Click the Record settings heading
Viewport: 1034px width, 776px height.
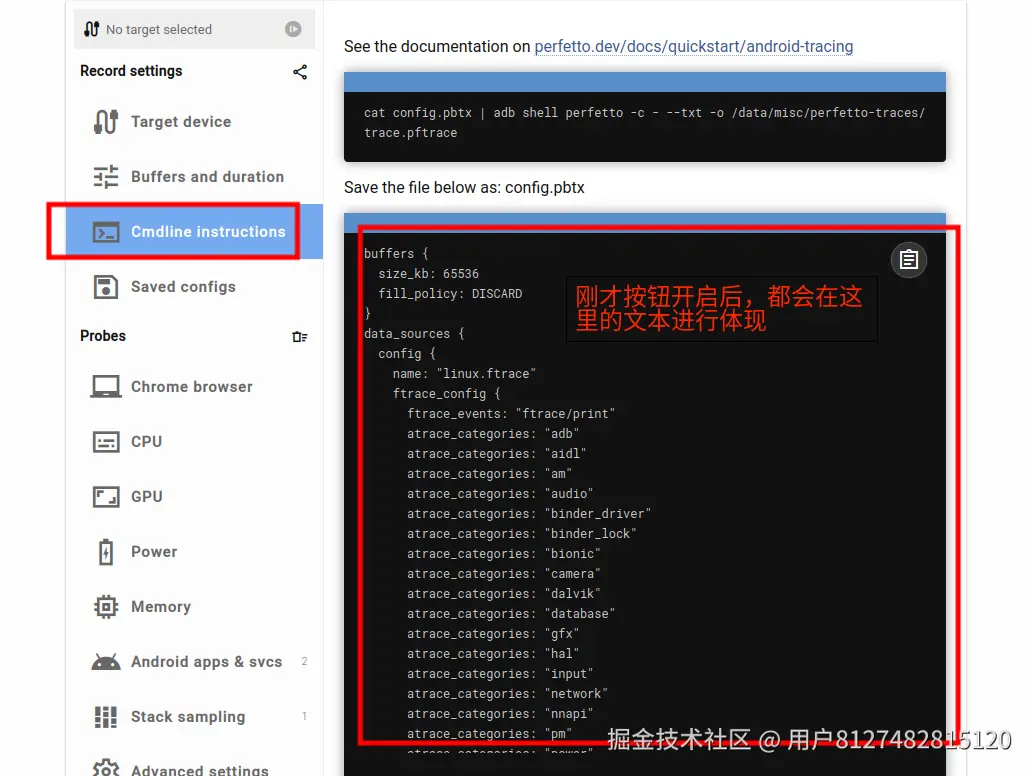pyautogui.click(x=131, y=71)
